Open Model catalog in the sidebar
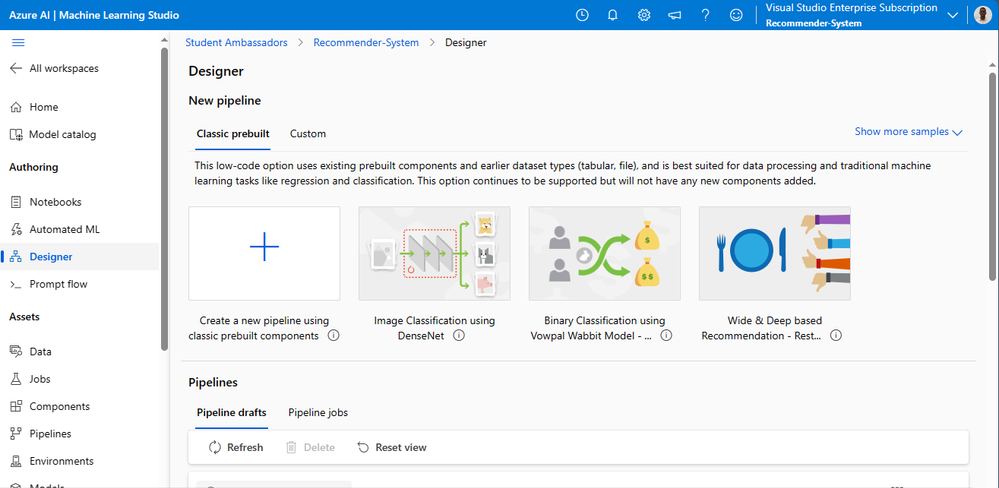This screenshot has width=999, height=488. coord(53,134)
